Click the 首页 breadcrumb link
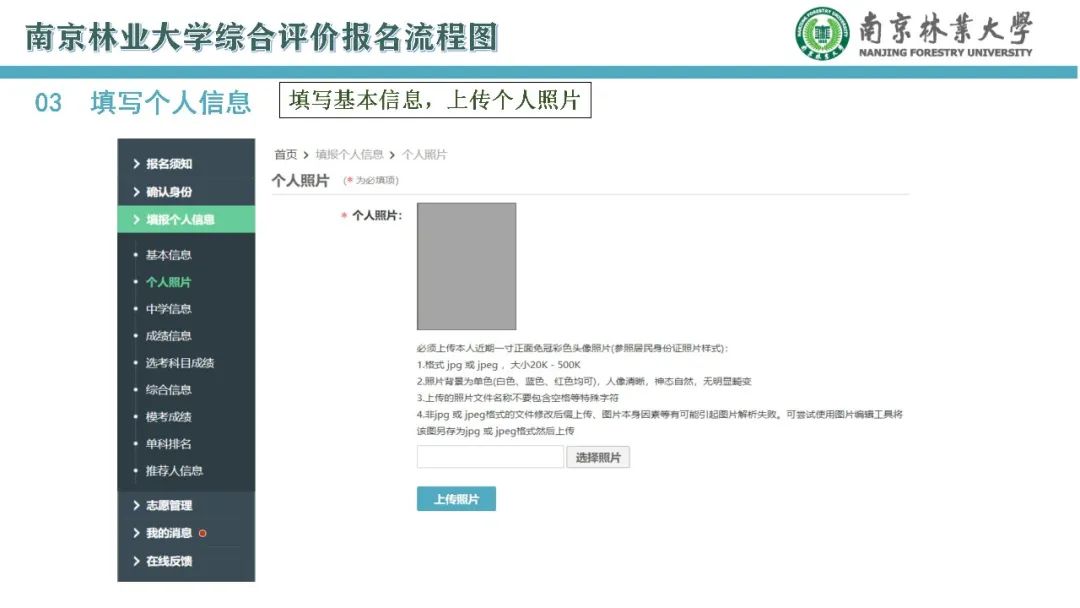This screenshot has height=608, width=1080. pos(286,155)
